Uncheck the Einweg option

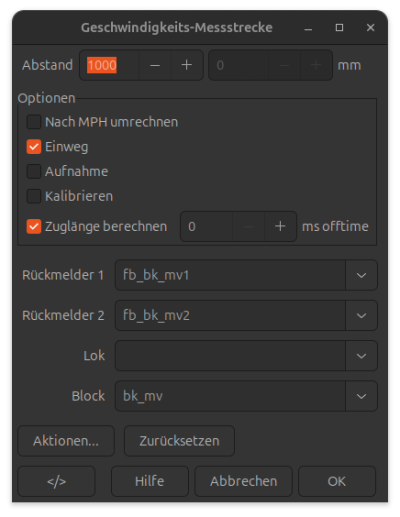click(x=34, y=147)
